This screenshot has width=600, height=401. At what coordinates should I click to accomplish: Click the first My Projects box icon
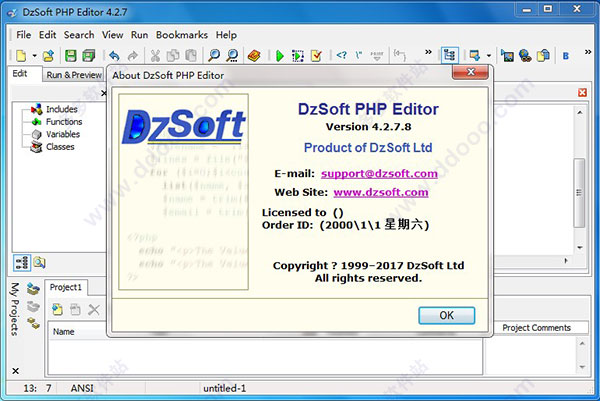33,289
